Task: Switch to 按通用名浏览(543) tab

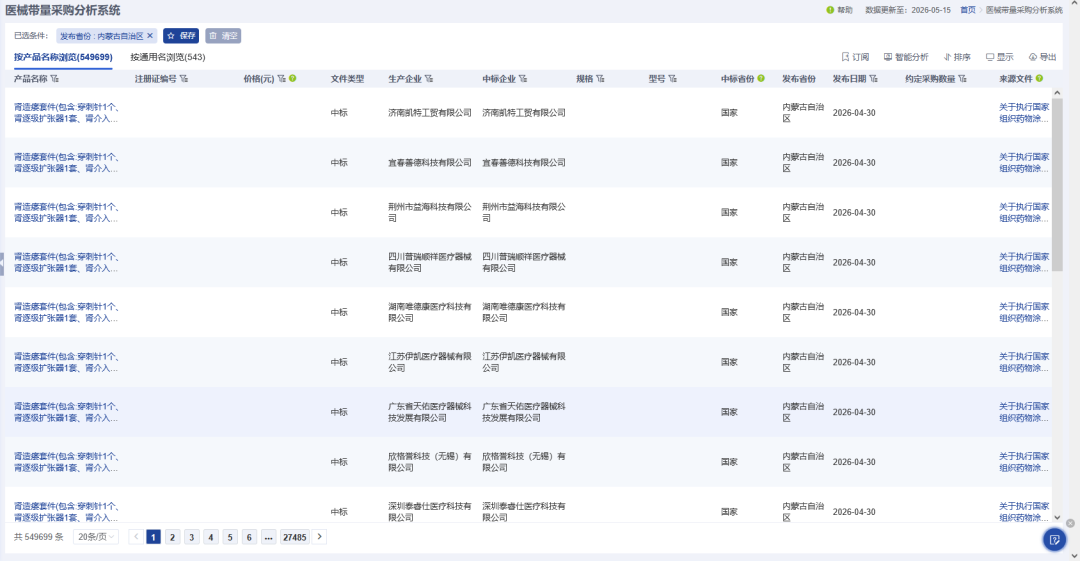Action: pyautogui.click(x=168, y=57)
